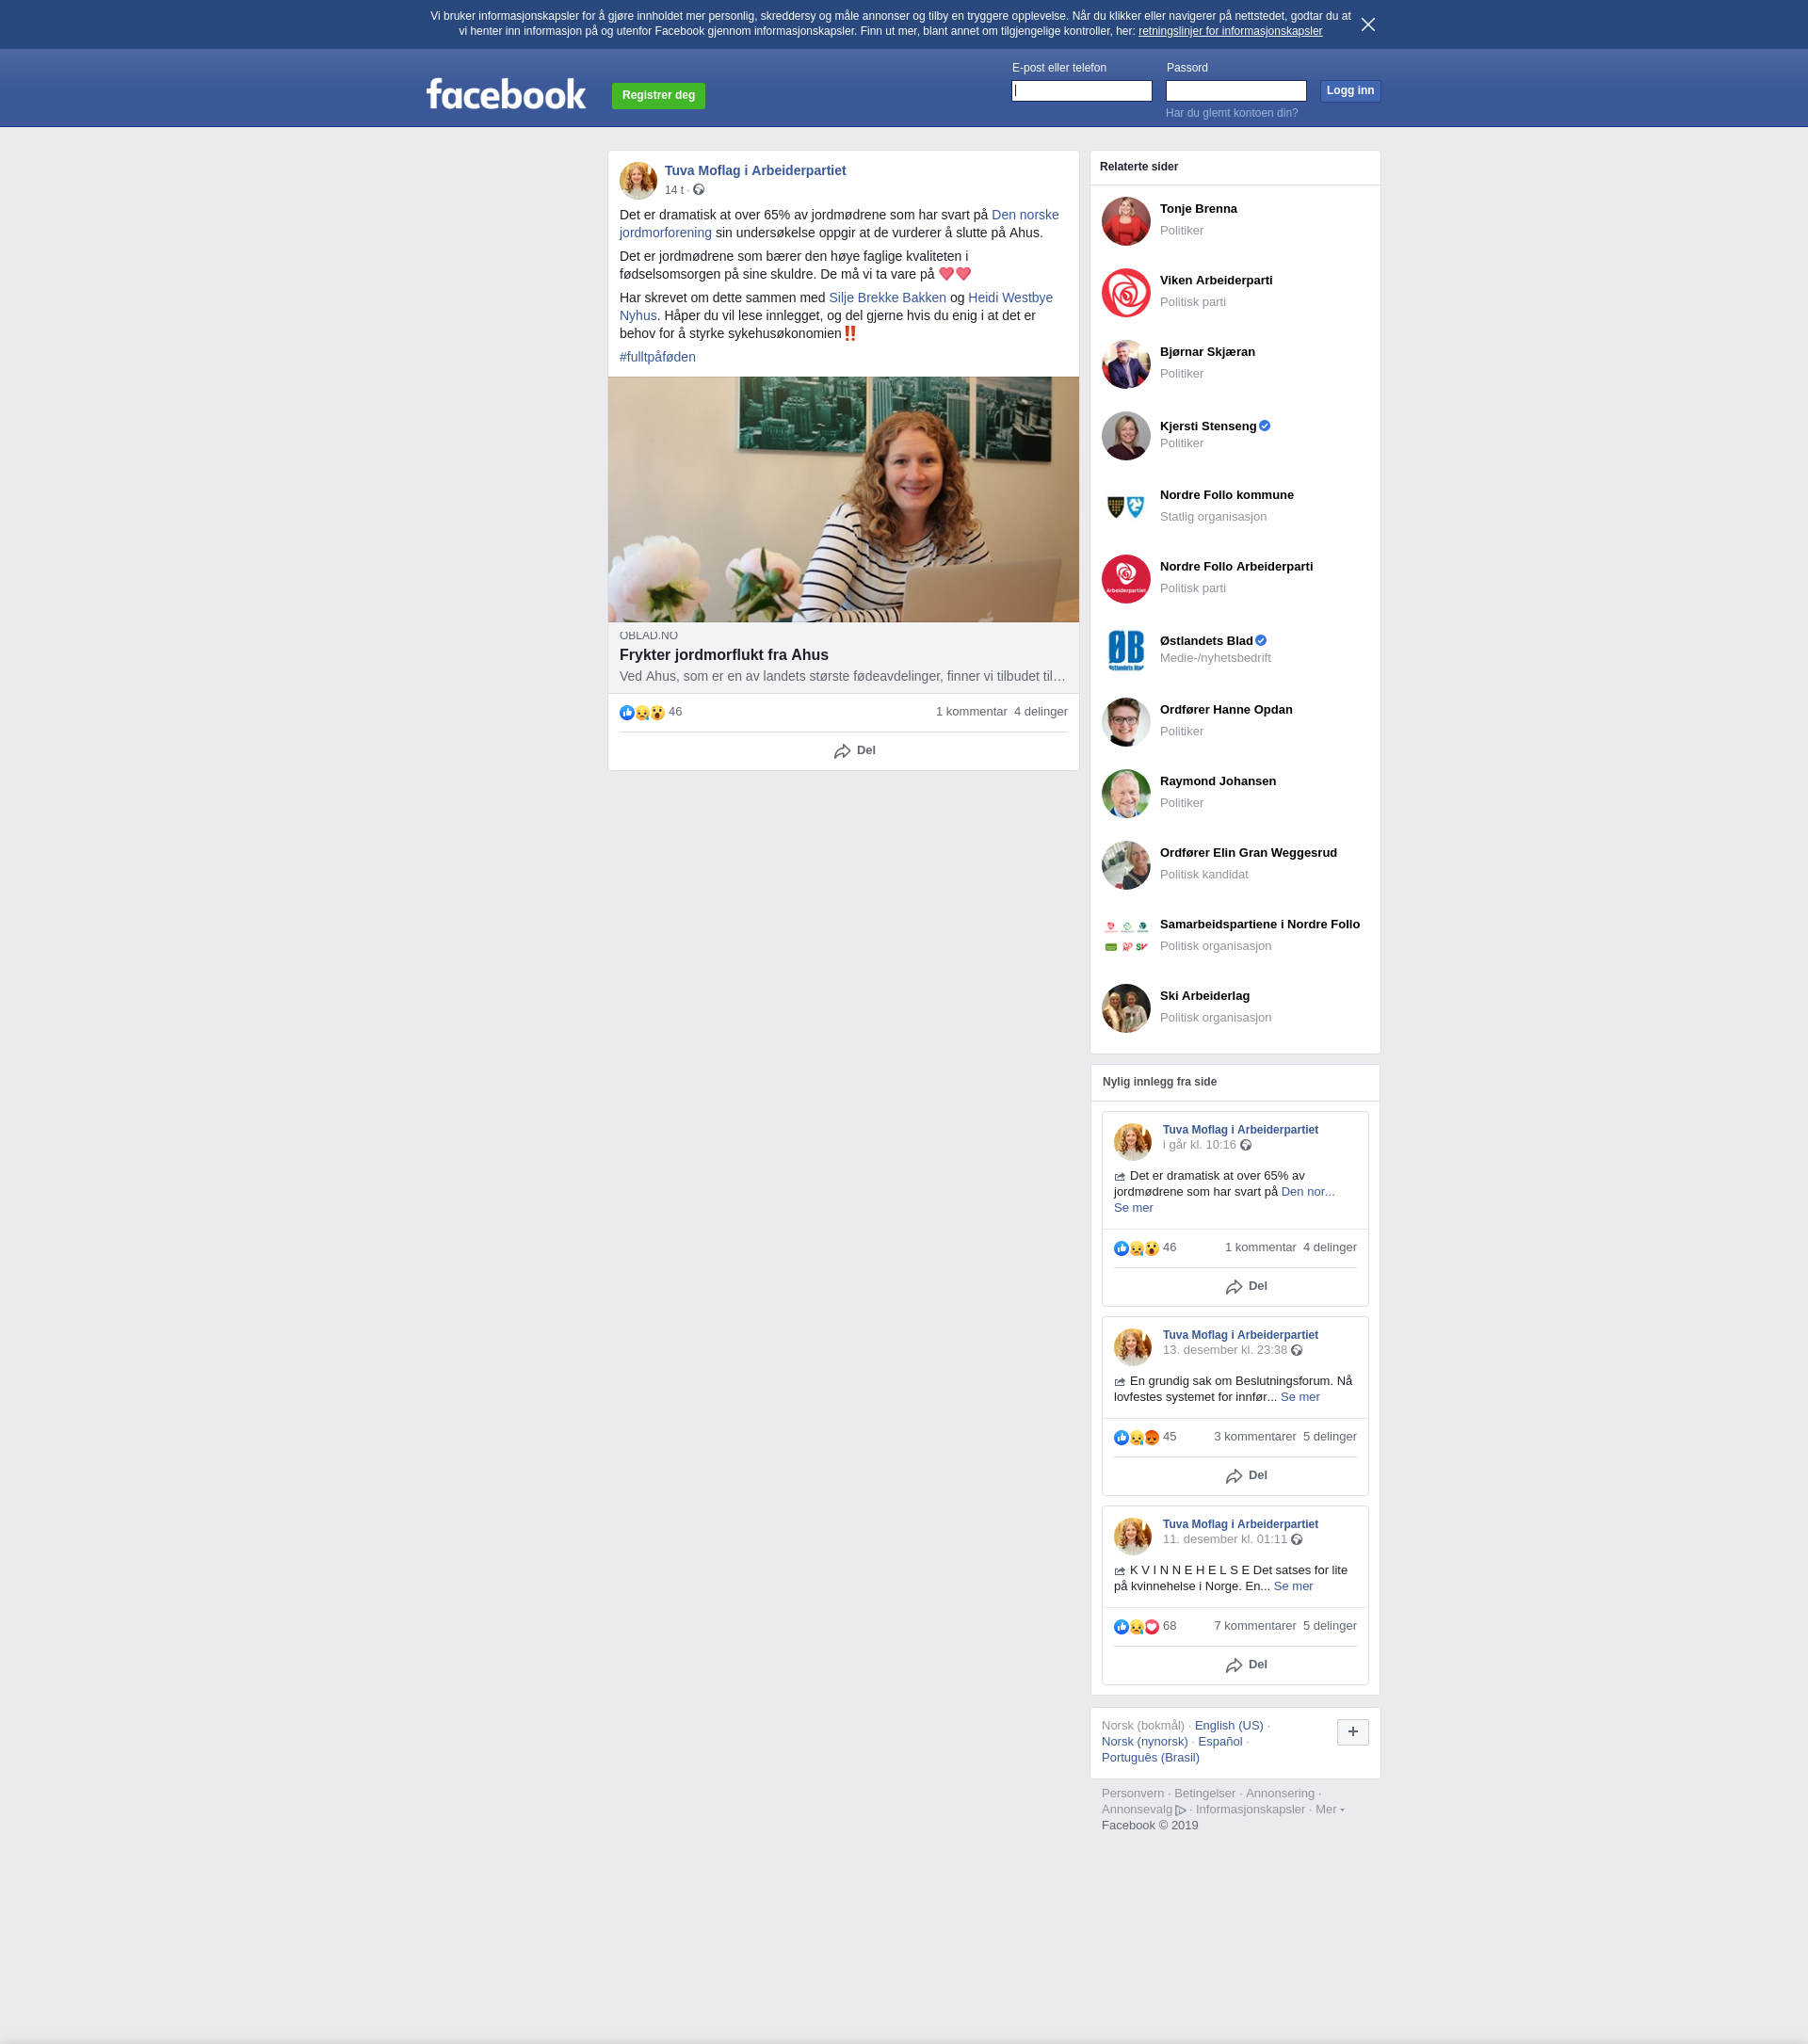
Task: Open Nordre Follo Arbeiderparti logo
Action: (1126, 579)
